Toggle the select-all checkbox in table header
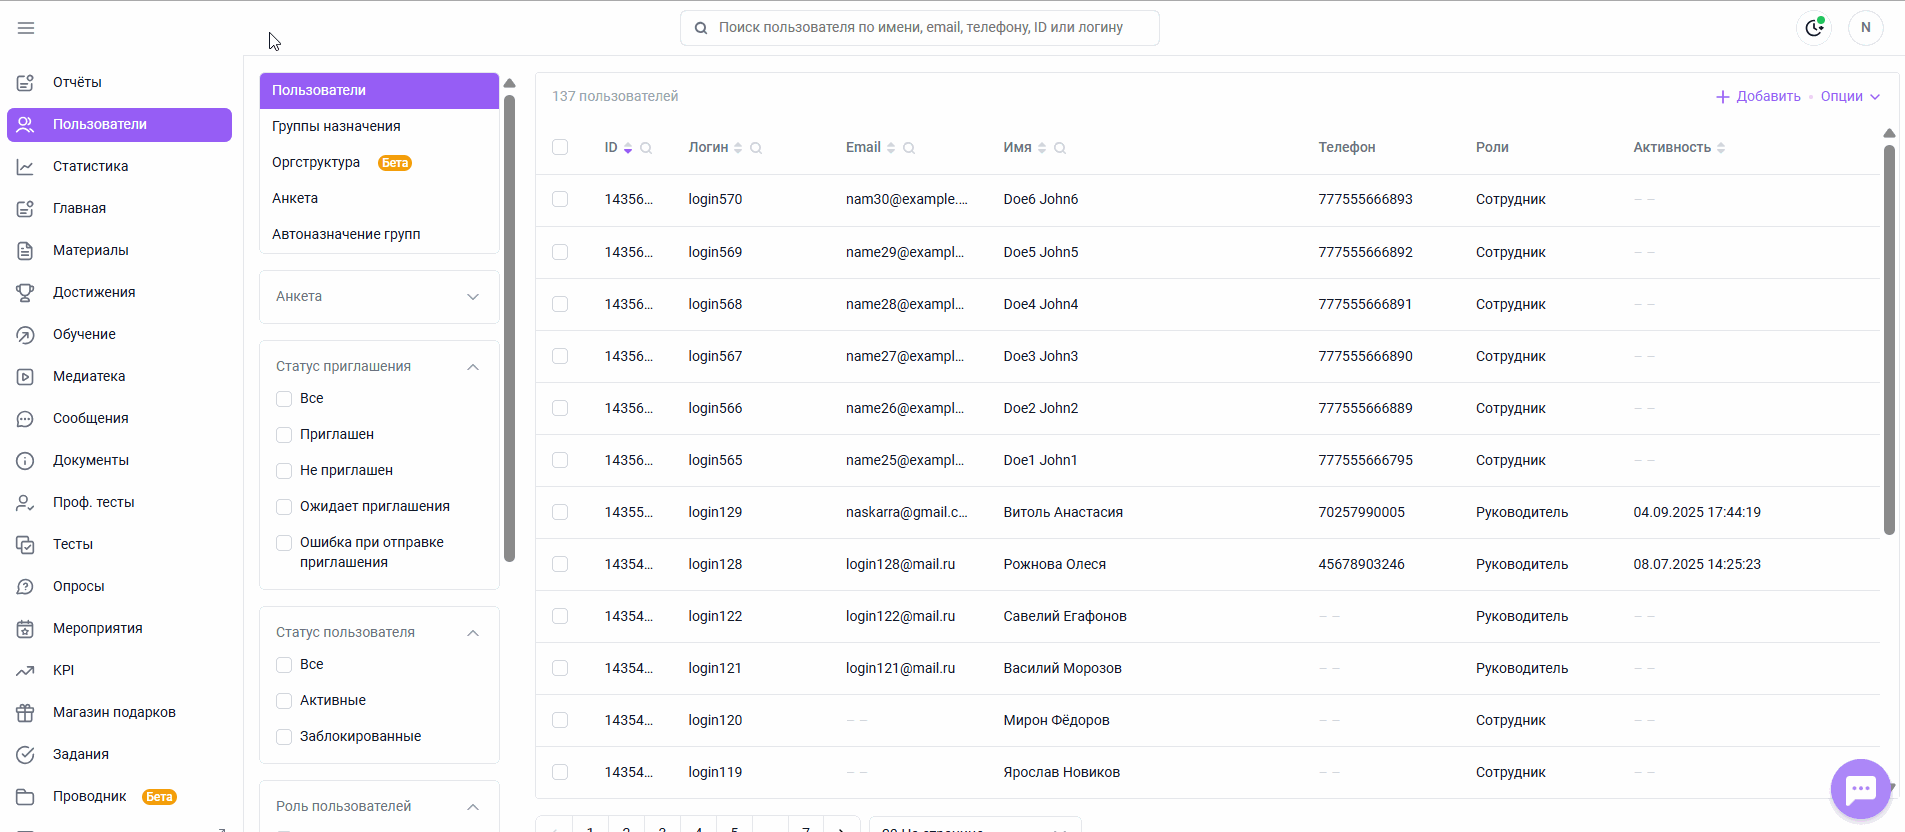This screenshot has width=1905, height=832. tap(560, 147)
